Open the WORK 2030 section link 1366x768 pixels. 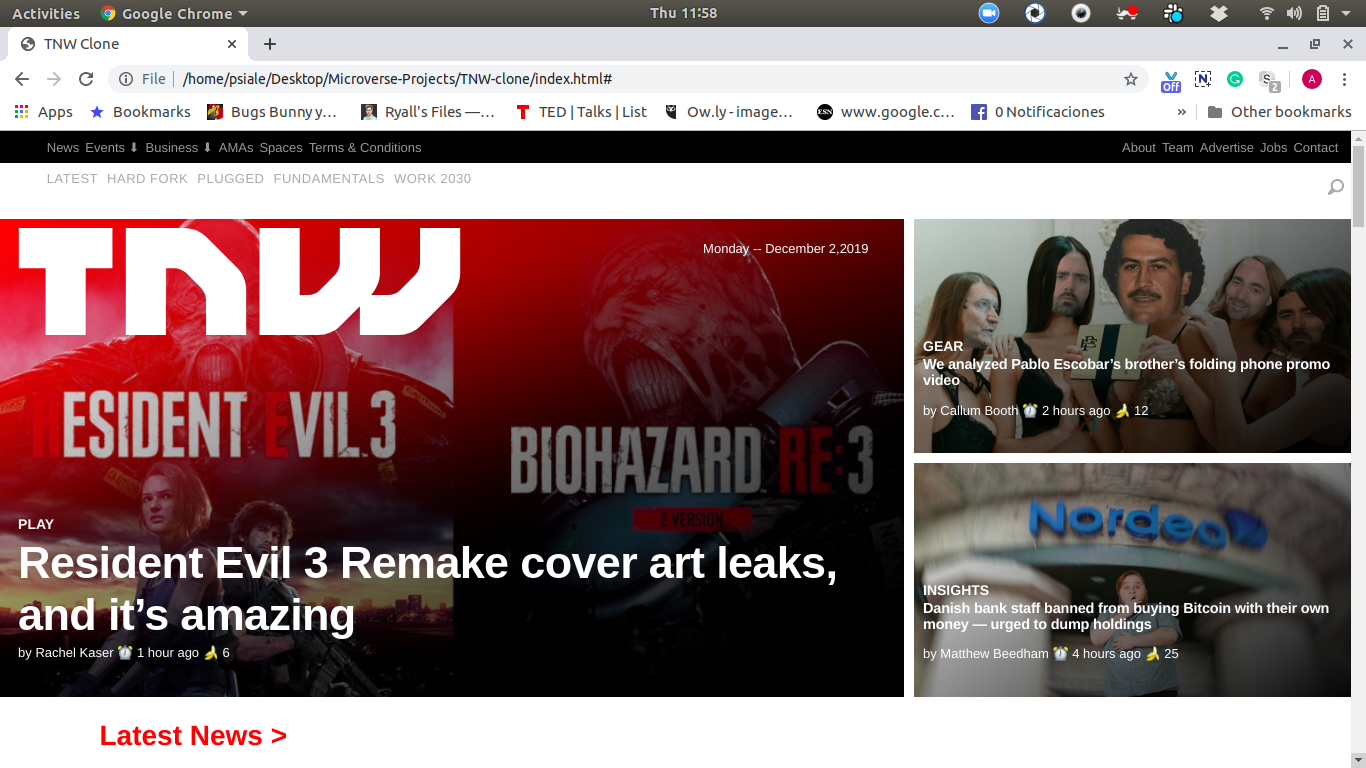click(432, 178)
